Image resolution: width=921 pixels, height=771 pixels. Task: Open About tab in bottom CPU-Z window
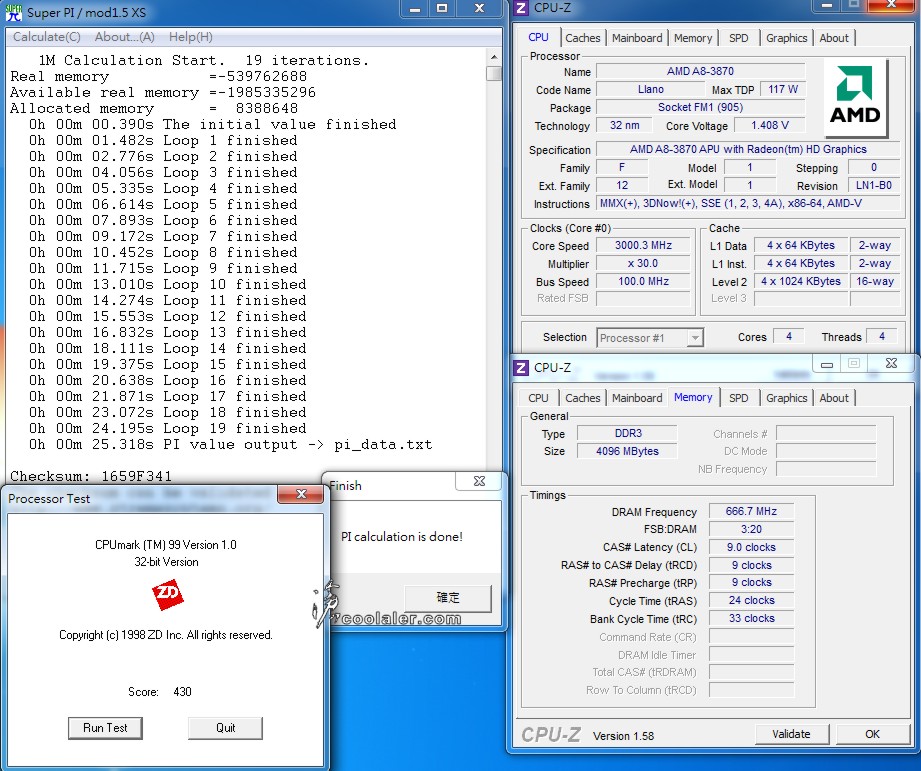click(x=833, y=398)
